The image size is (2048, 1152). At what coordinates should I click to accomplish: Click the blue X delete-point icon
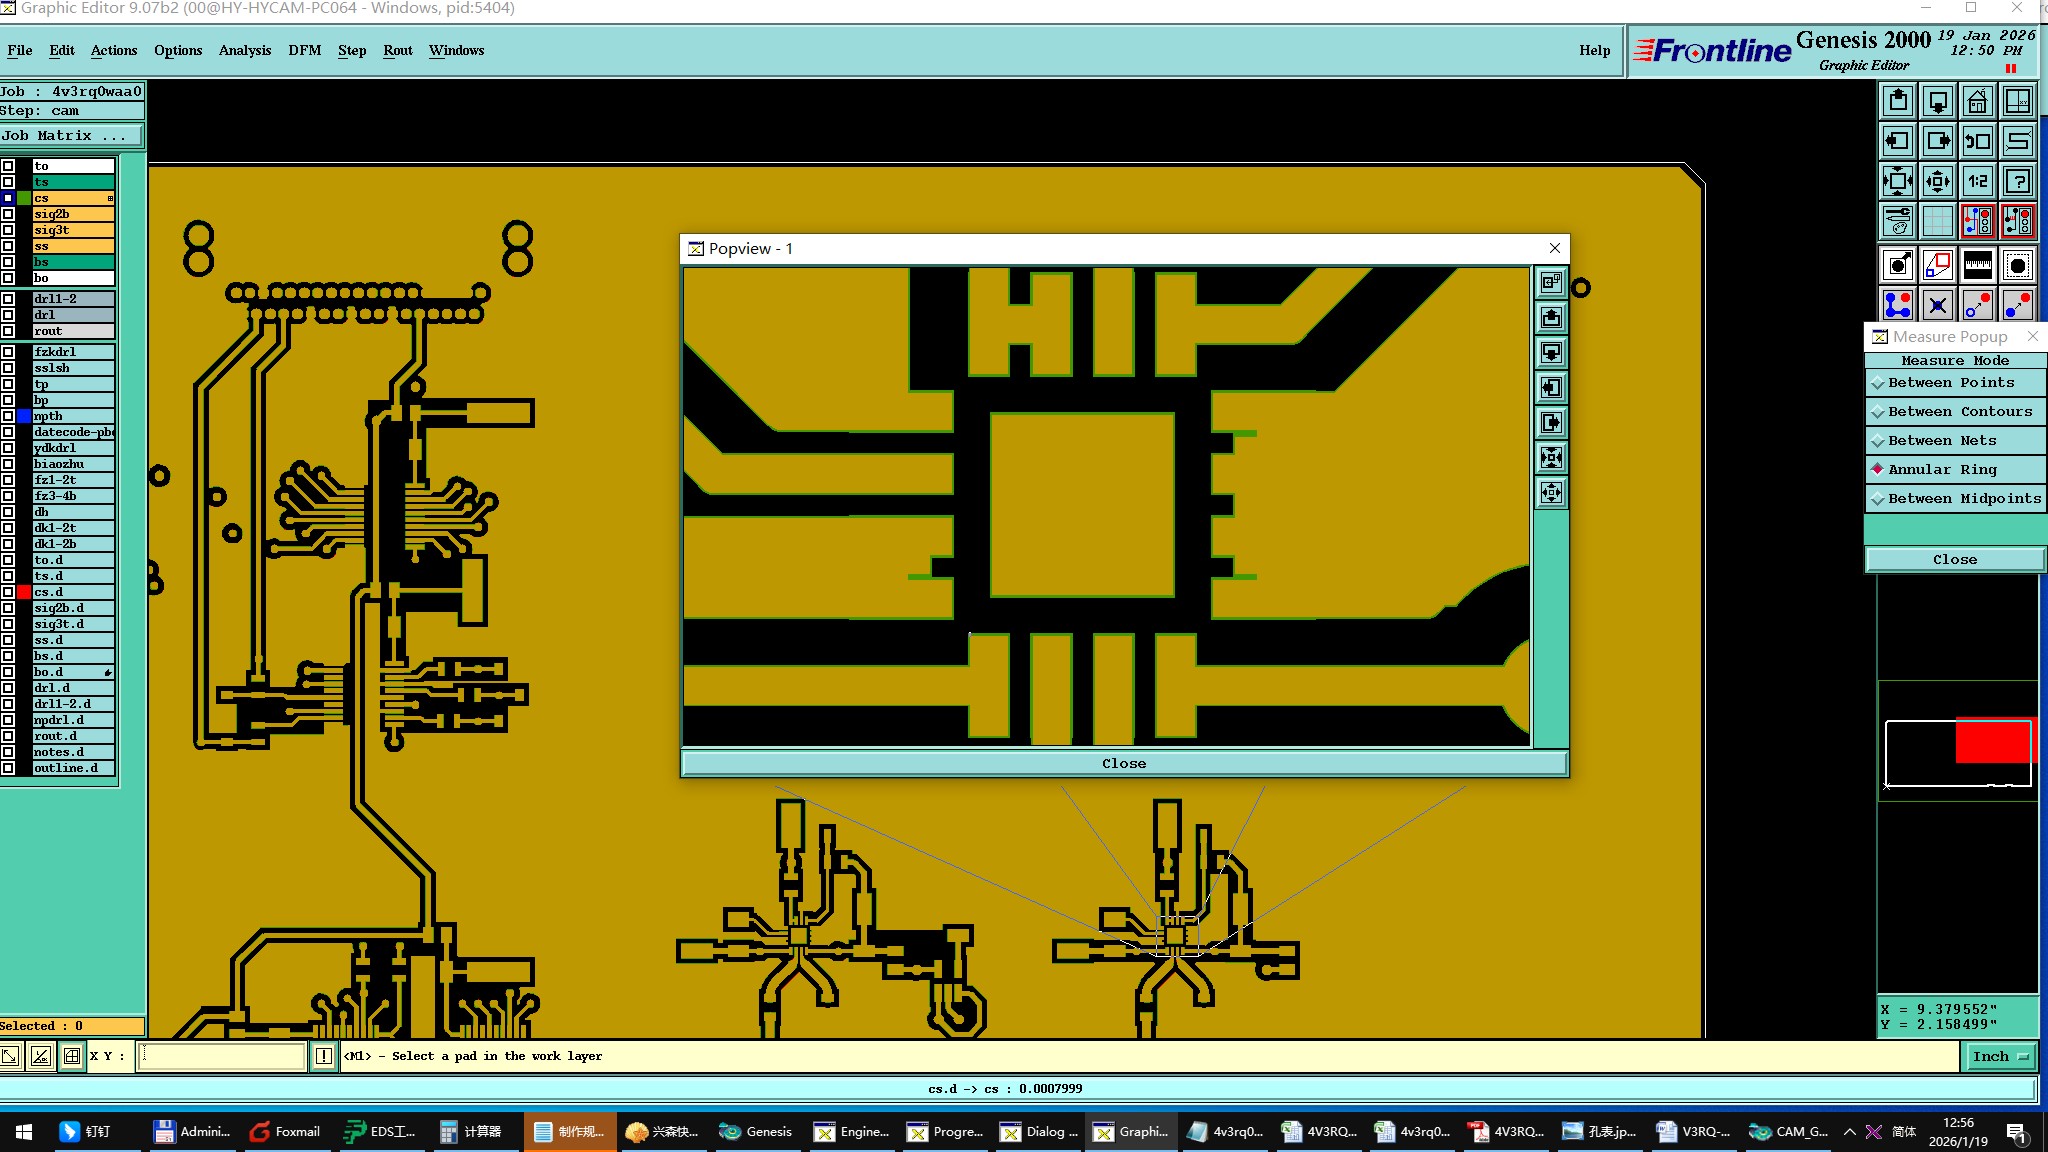point(1937,305)
